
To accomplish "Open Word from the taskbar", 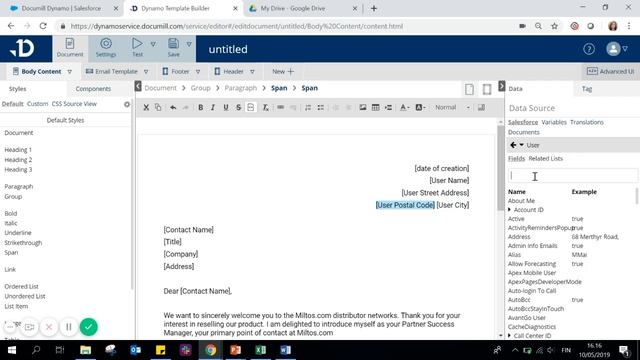I will 285,350.
